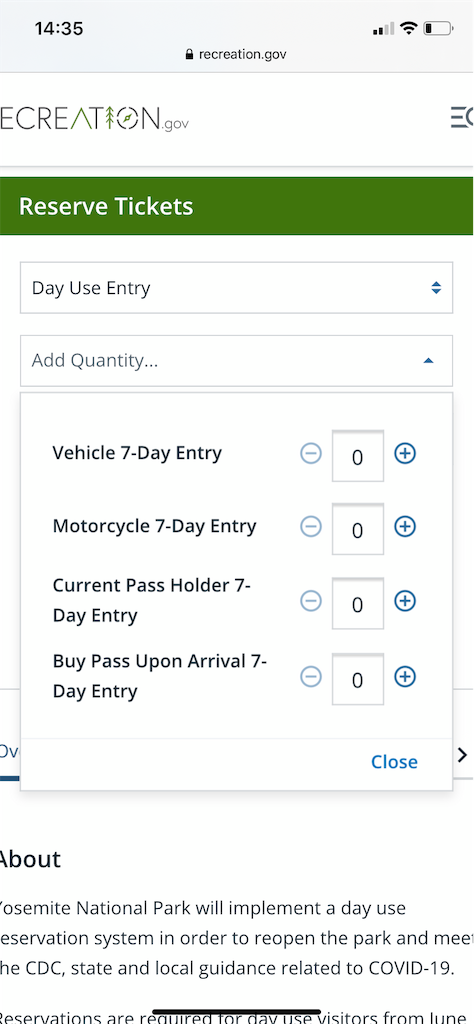The width and height of the screenshot is (474, 1024).
Task: Tap the recreation.gov address bar
Action: pos(236,54)
